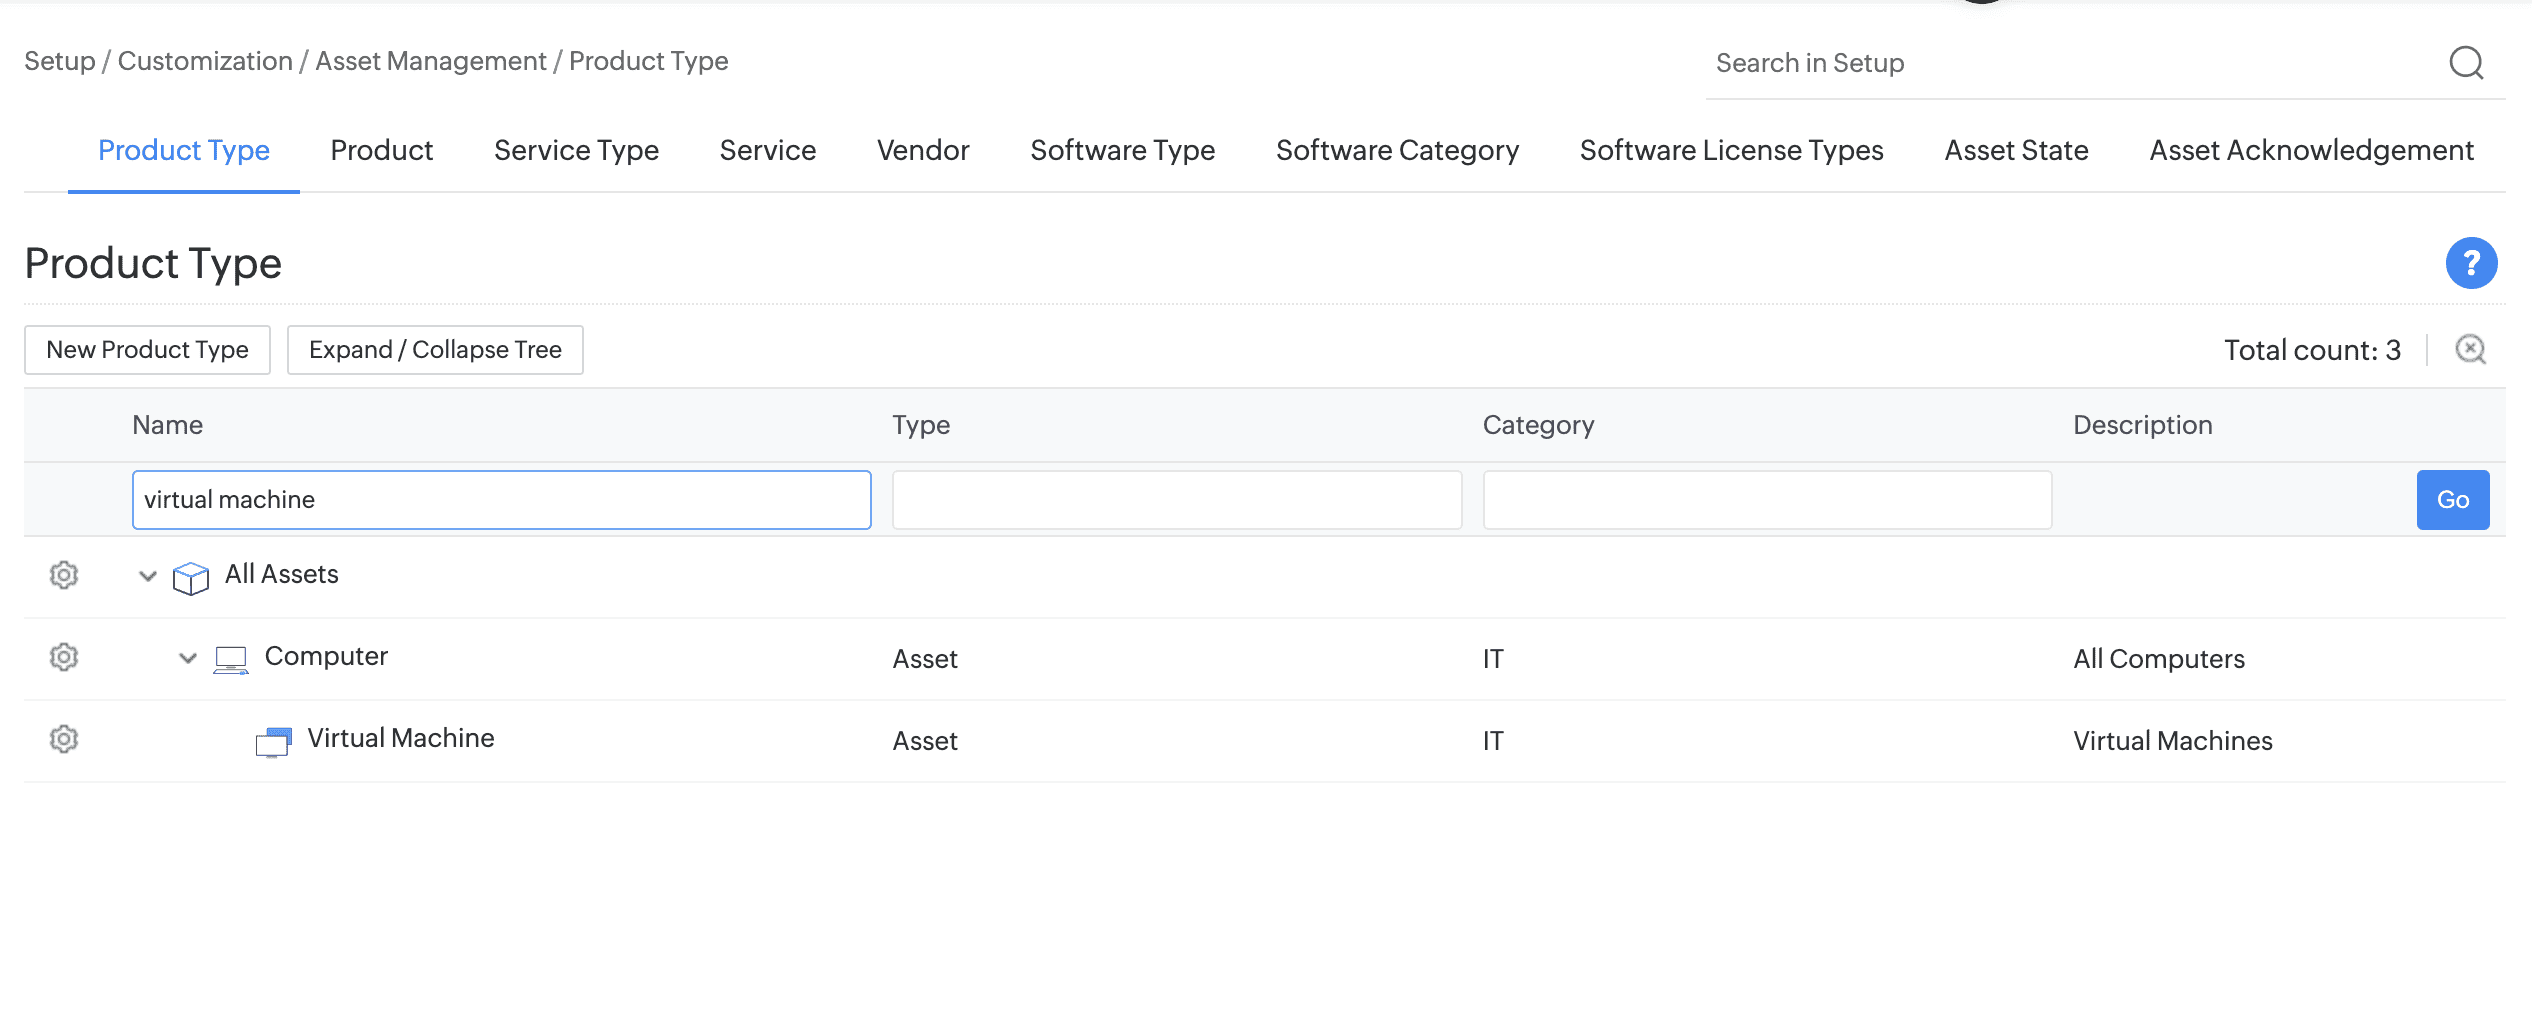Click the clear search icon near Total count
2532x1028 pixels.
click(2470, 350)
